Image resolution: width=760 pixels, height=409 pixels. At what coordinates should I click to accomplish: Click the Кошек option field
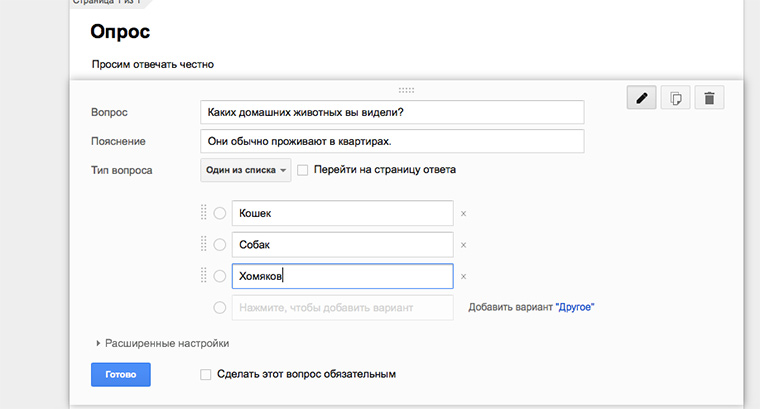coord(343,213)
